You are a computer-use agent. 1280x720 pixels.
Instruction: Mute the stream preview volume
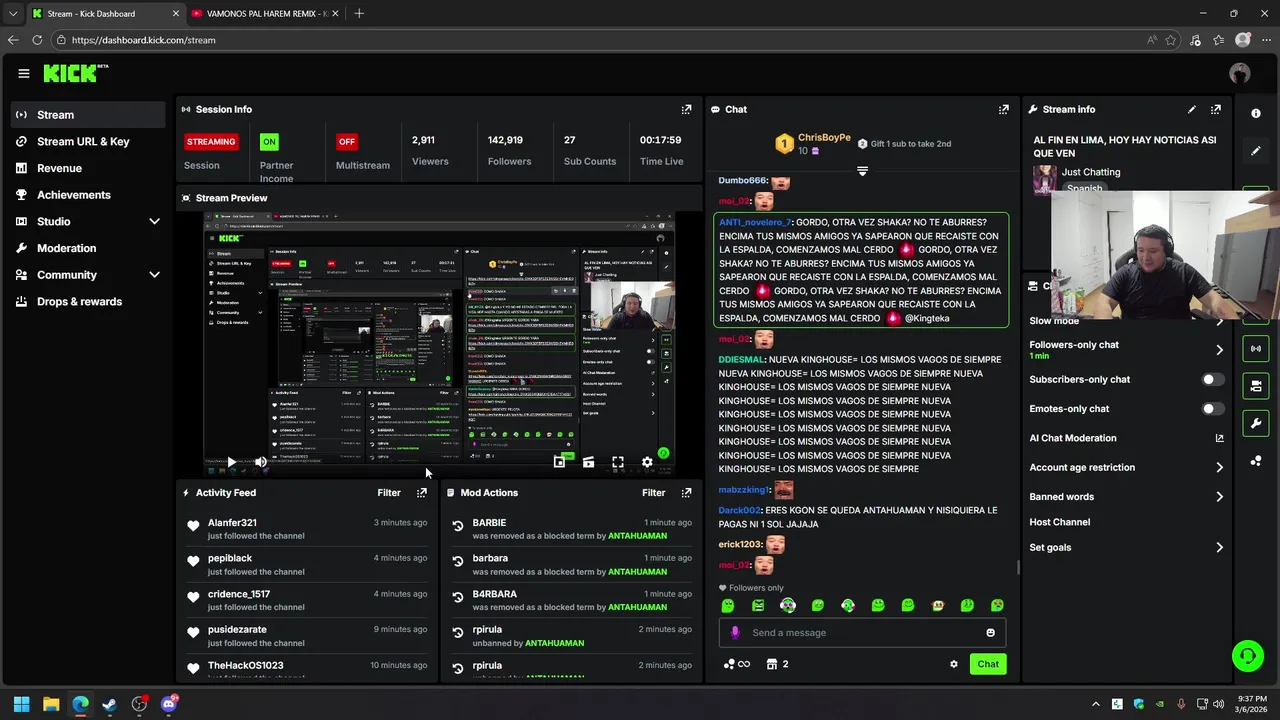pos(260,462)
